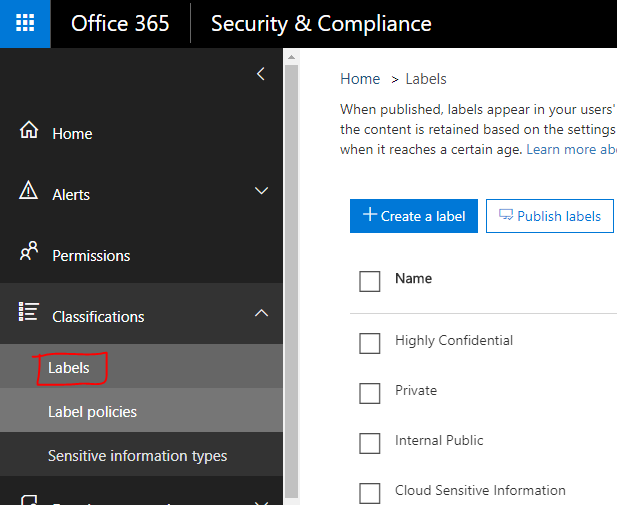
Task: Check the Internal Public label box
Action: pos(369,443)
